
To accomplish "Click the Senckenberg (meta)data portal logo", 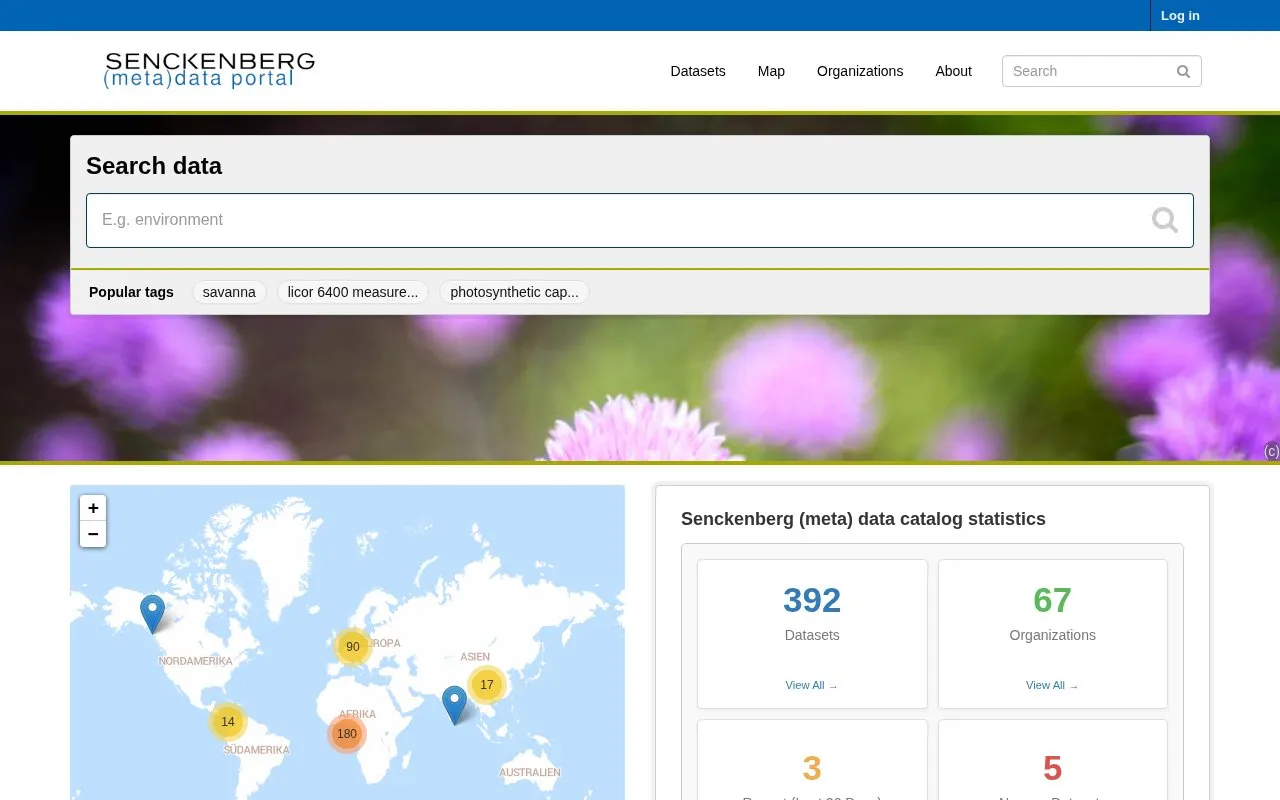I will [x=209, y=70].
